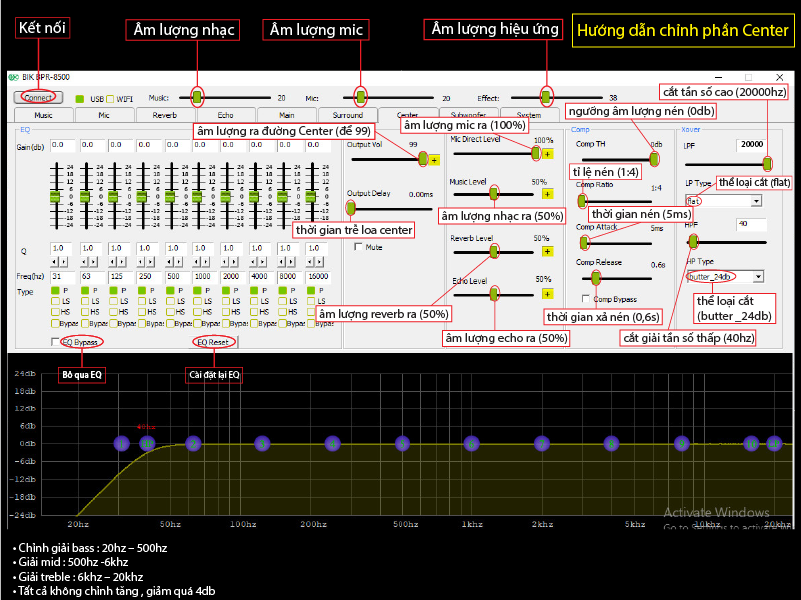The width and height of the screenshot is (801, 600).
Task: Click the plus button beside Echo Level
Action: [547, 294]
